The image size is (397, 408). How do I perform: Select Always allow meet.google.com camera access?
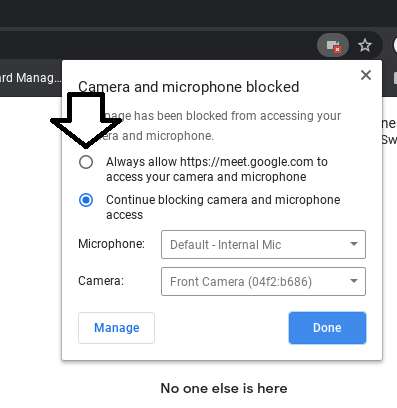86,162
